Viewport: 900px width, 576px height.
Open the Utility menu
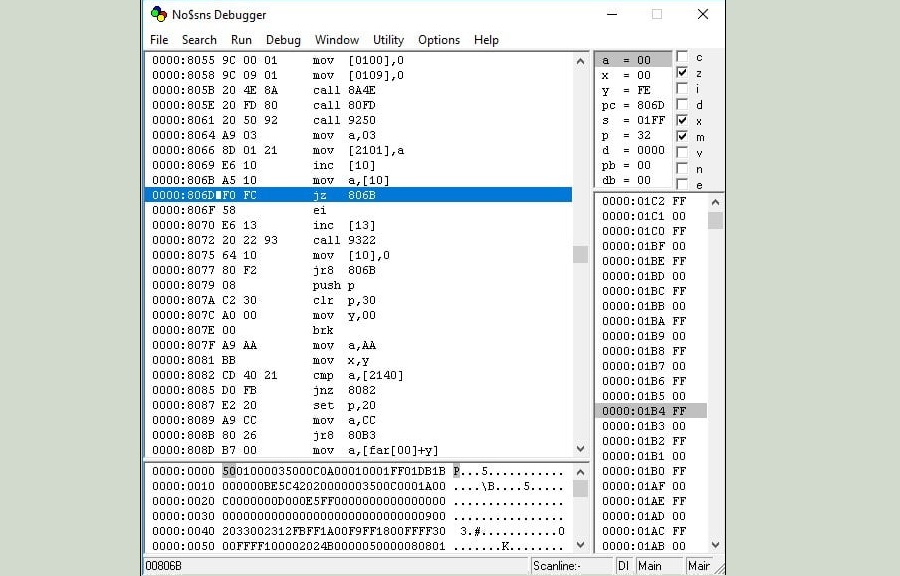tap(388, 40)
